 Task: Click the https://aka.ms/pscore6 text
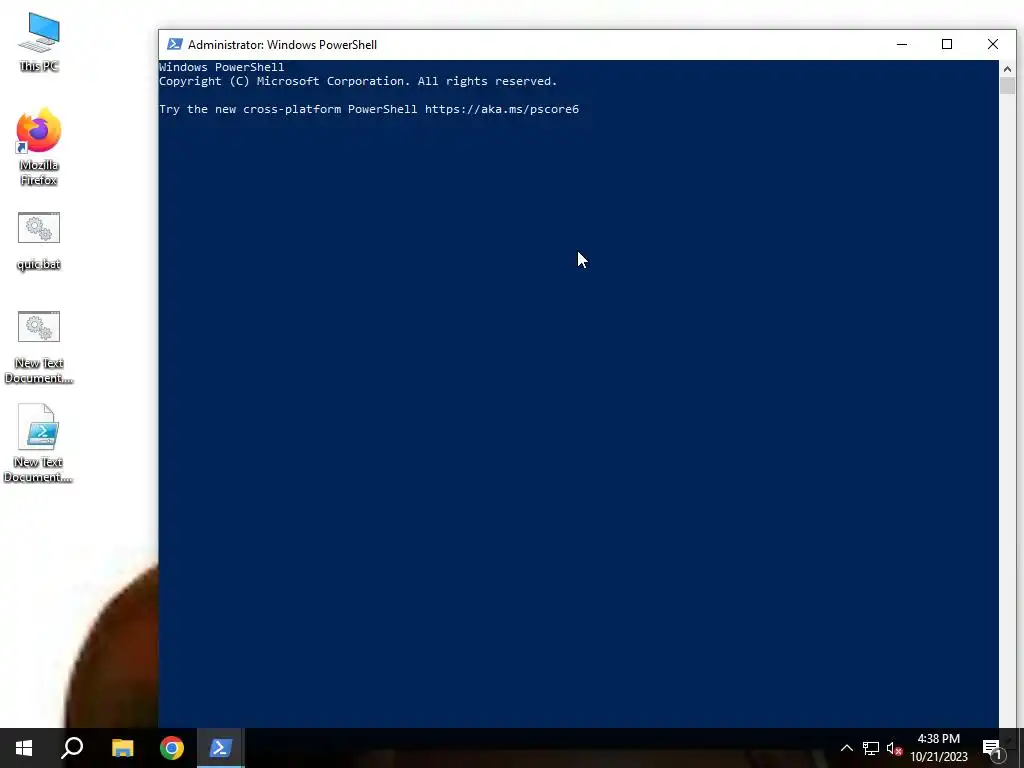502,109
